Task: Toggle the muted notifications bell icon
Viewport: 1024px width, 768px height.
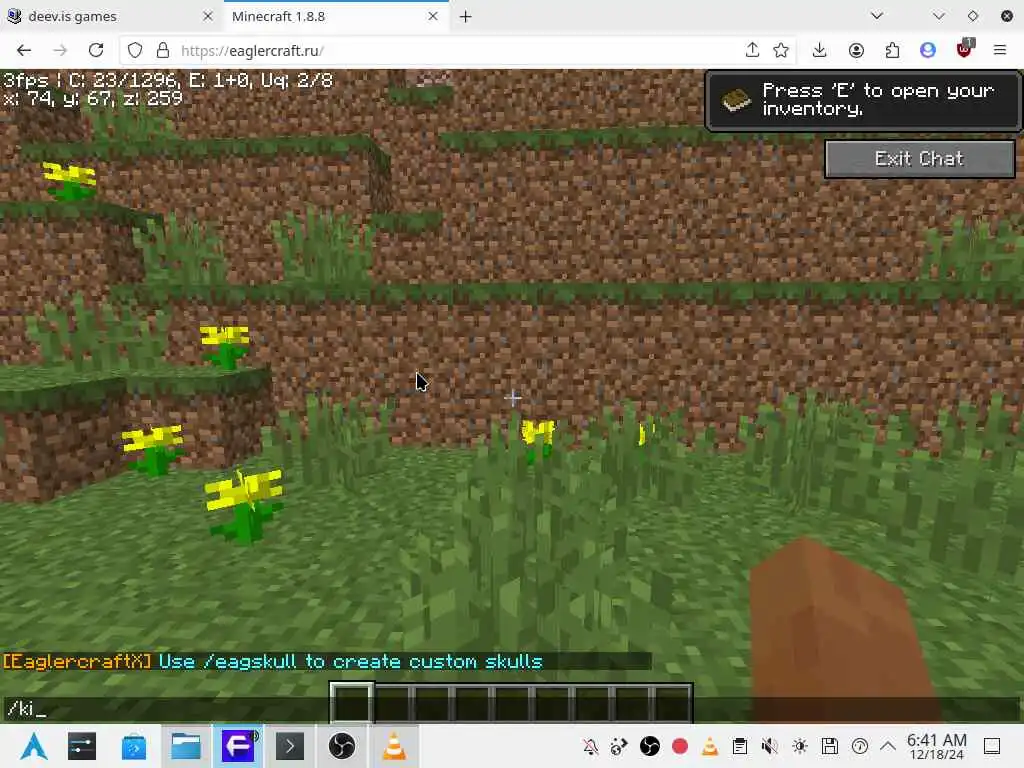Action: (590, 746)
